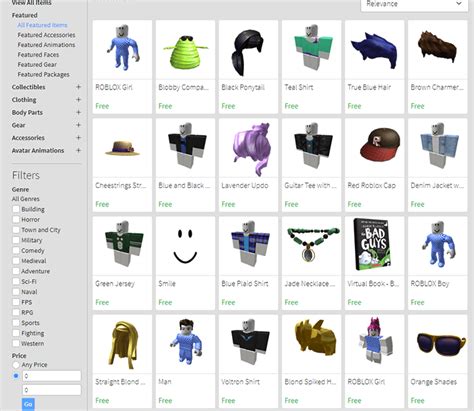Image resolution: width=474 pixels, height=411 pixels.
Task: Open the Black Ponytail item image
Action: point(248,50)
